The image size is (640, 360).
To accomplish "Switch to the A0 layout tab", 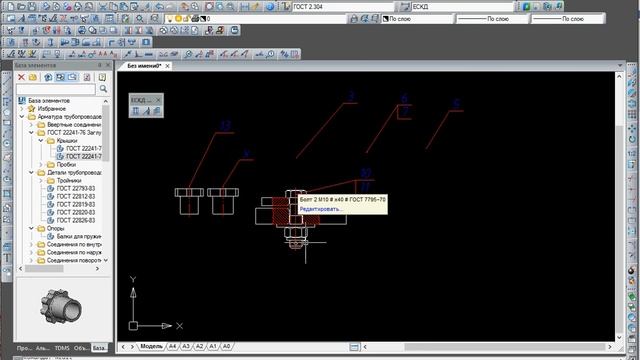I will [227, 346].
